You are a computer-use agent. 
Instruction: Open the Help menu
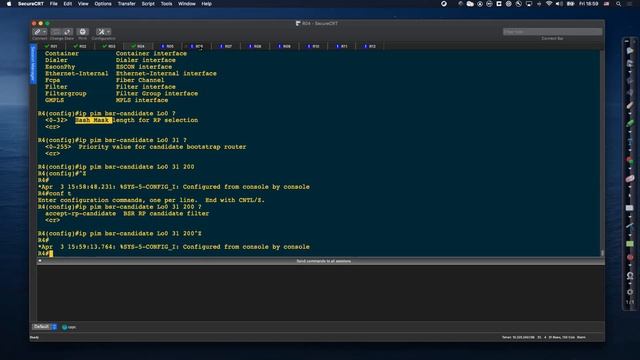click(207, 4)
